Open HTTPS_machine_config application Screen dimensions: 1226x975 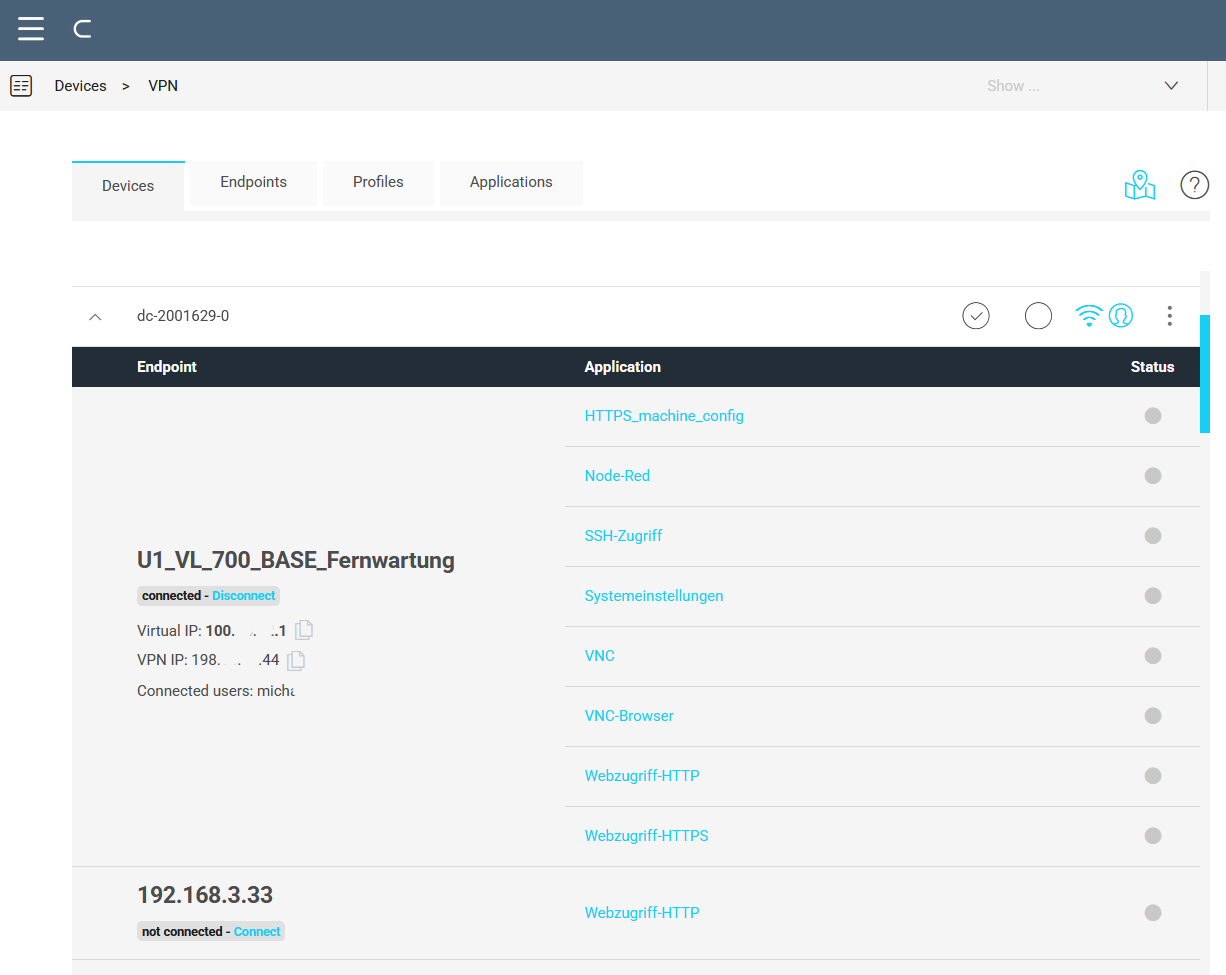coord(664,416)
